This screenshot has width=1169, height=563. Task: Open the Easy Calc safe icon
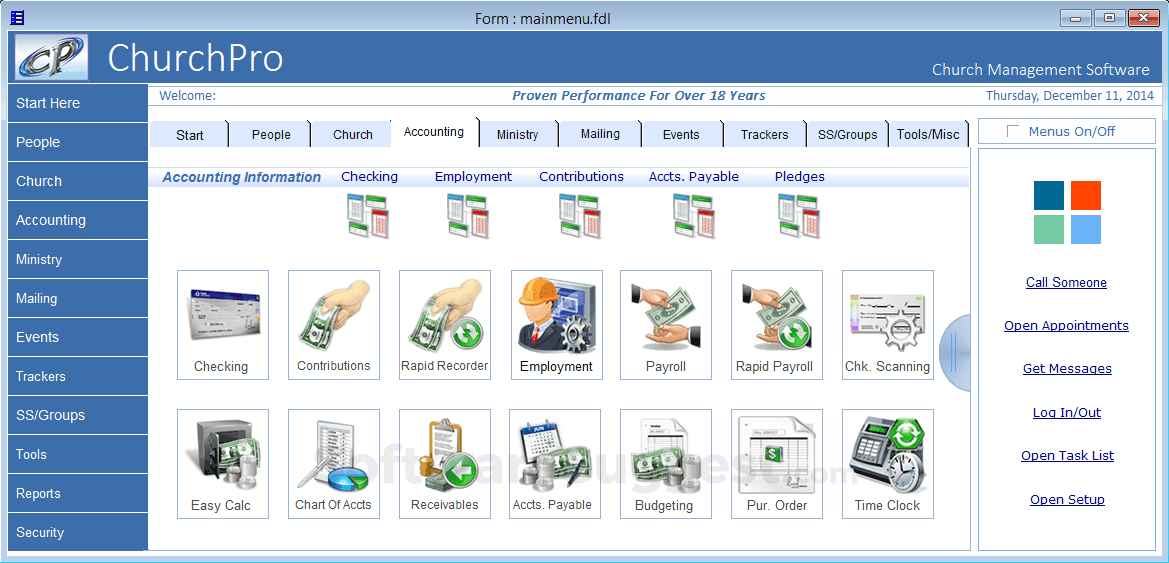pyautogui.click(x=222, y=464)
